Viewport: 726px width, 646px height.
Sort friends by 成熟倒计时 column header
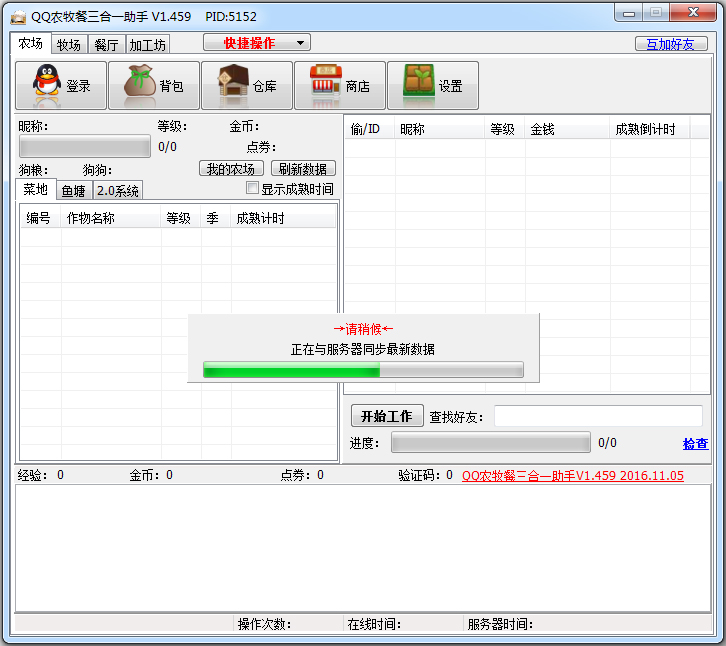point(650,129)
